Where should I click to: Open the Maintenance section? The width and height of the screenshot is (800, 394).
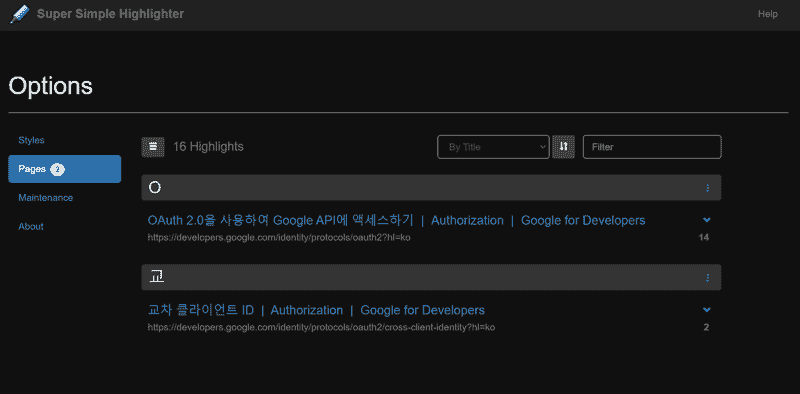(46, 198)
